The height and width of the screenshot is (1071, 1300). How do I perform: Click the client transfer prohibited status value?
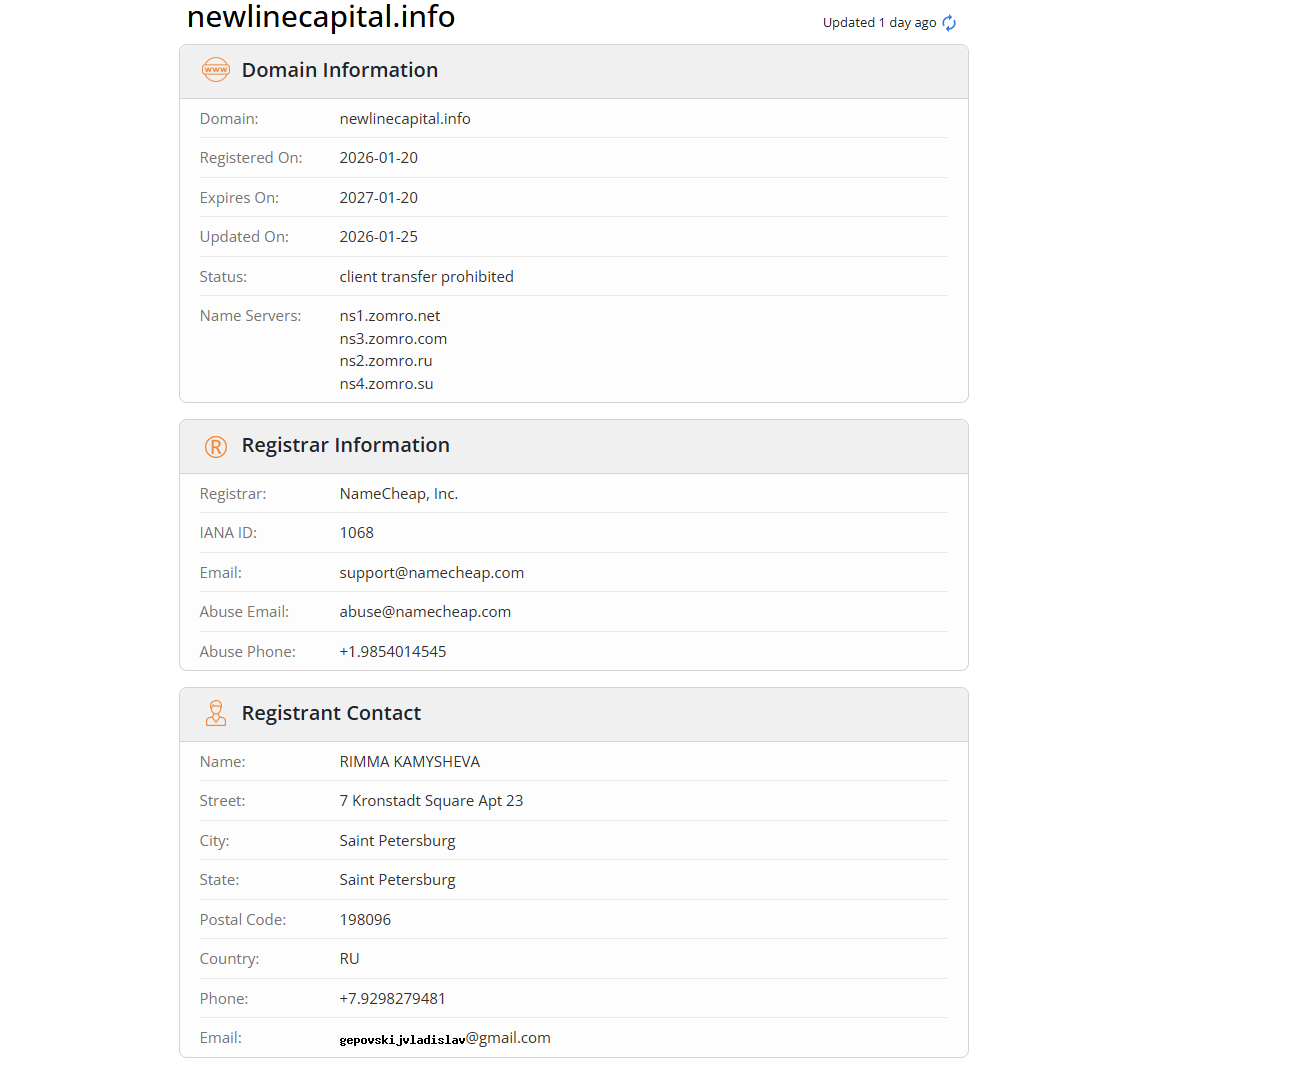(427, 277)
